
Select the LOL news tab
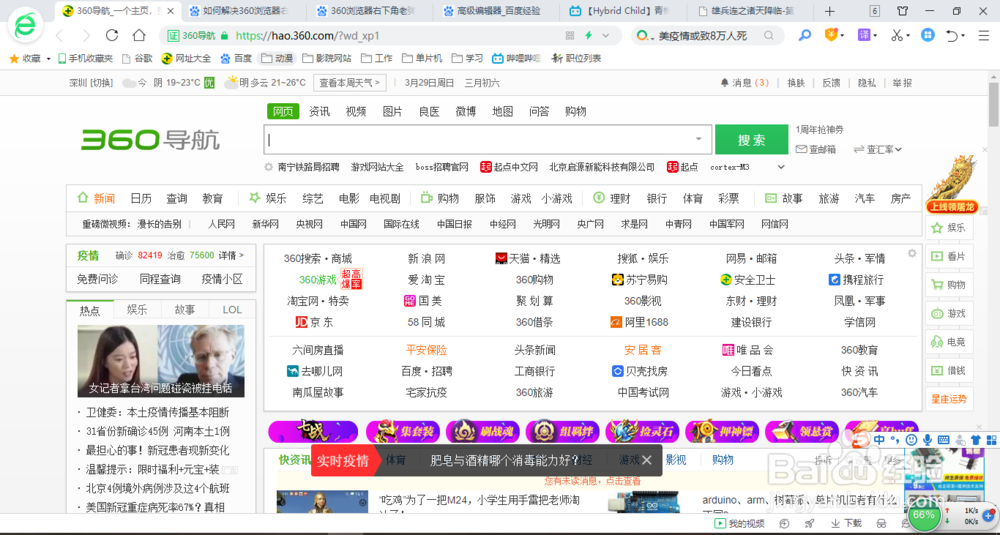click(x=232, y=310)
